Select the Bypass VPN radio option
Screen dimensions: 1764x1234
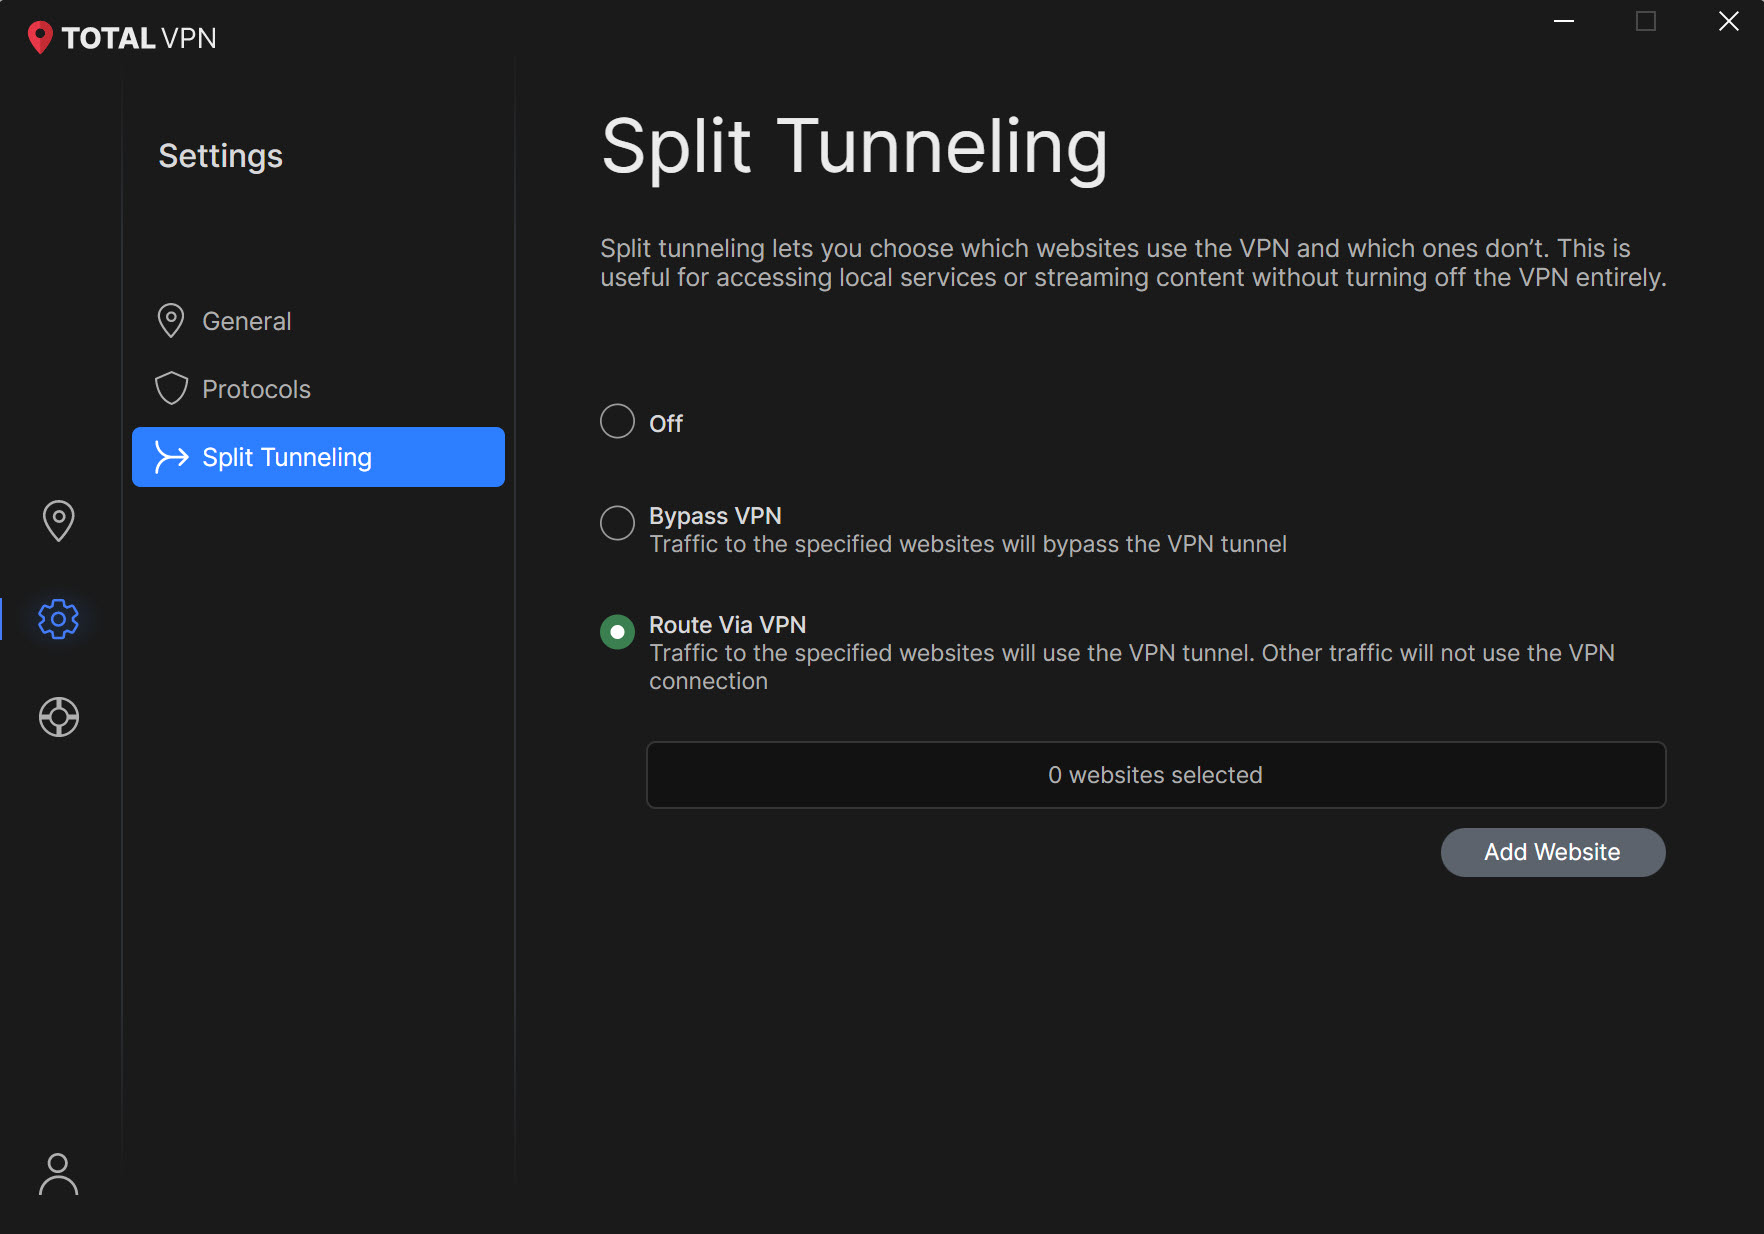coord(617,522)
